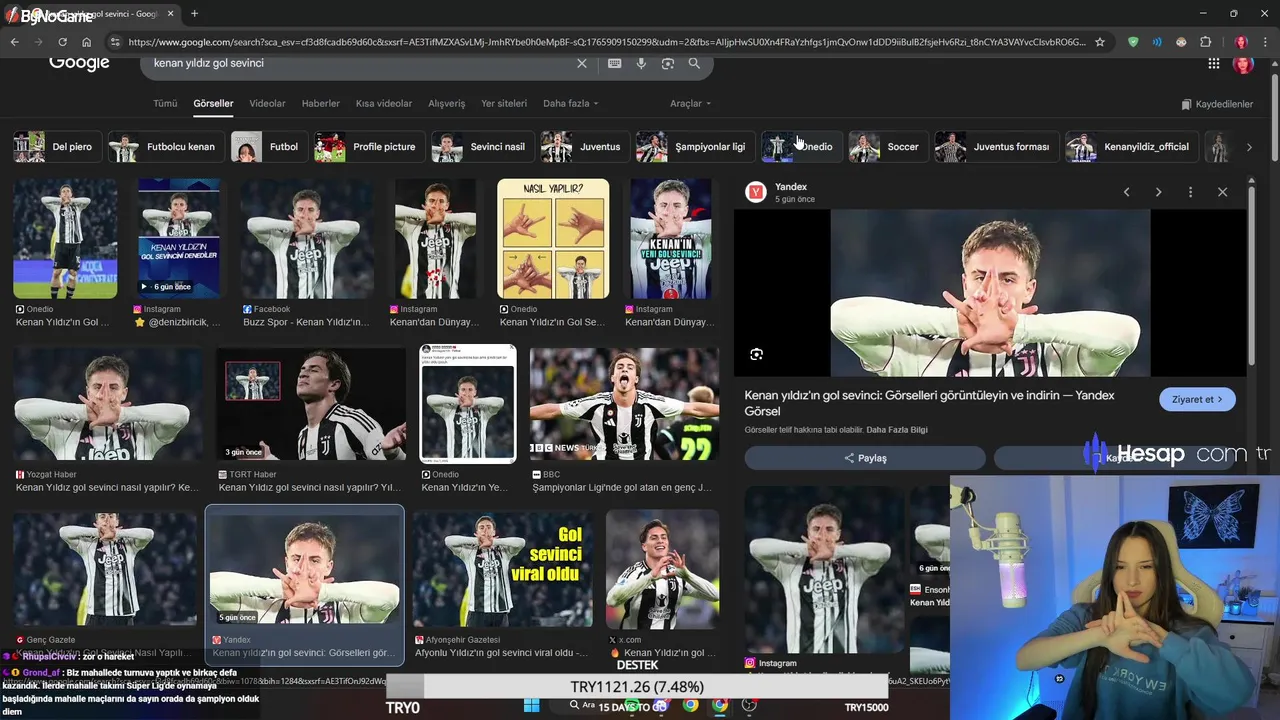
Task: Open the browser extensions puzzle icon
Action: 1205,42
